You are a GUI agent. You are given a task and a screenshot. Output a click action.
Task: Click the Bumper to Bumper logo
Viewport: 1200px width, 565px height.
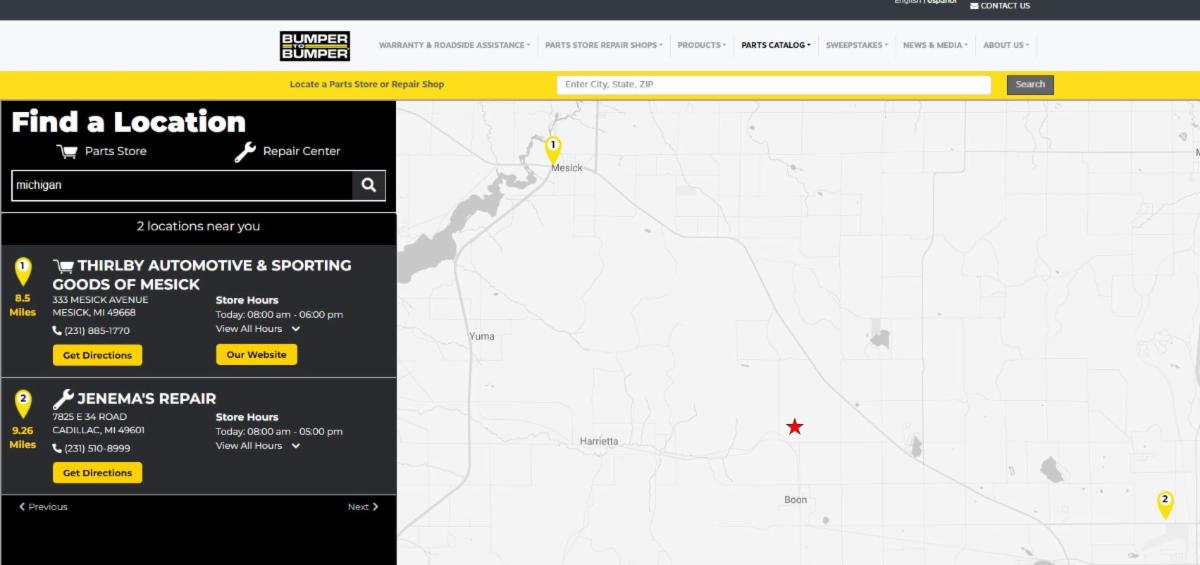point(314,45)
